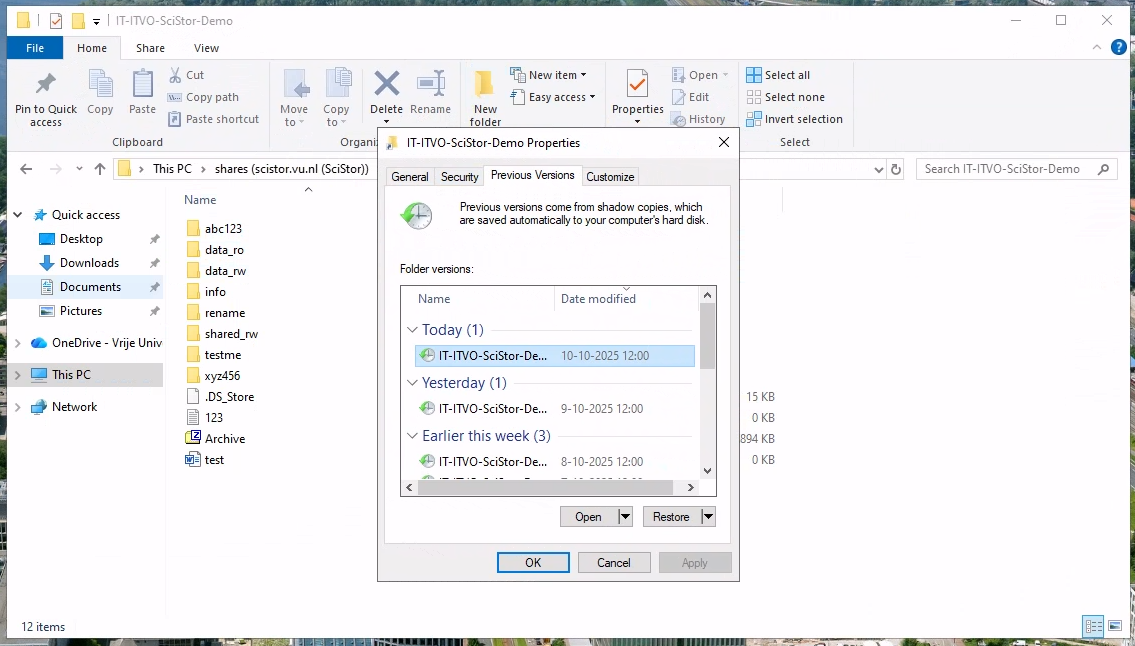The width and height of the screenshot is (1135, 646).
Task: Collapse the ribbon with the chevron toggle
Action: click(x=1097, y=47)
